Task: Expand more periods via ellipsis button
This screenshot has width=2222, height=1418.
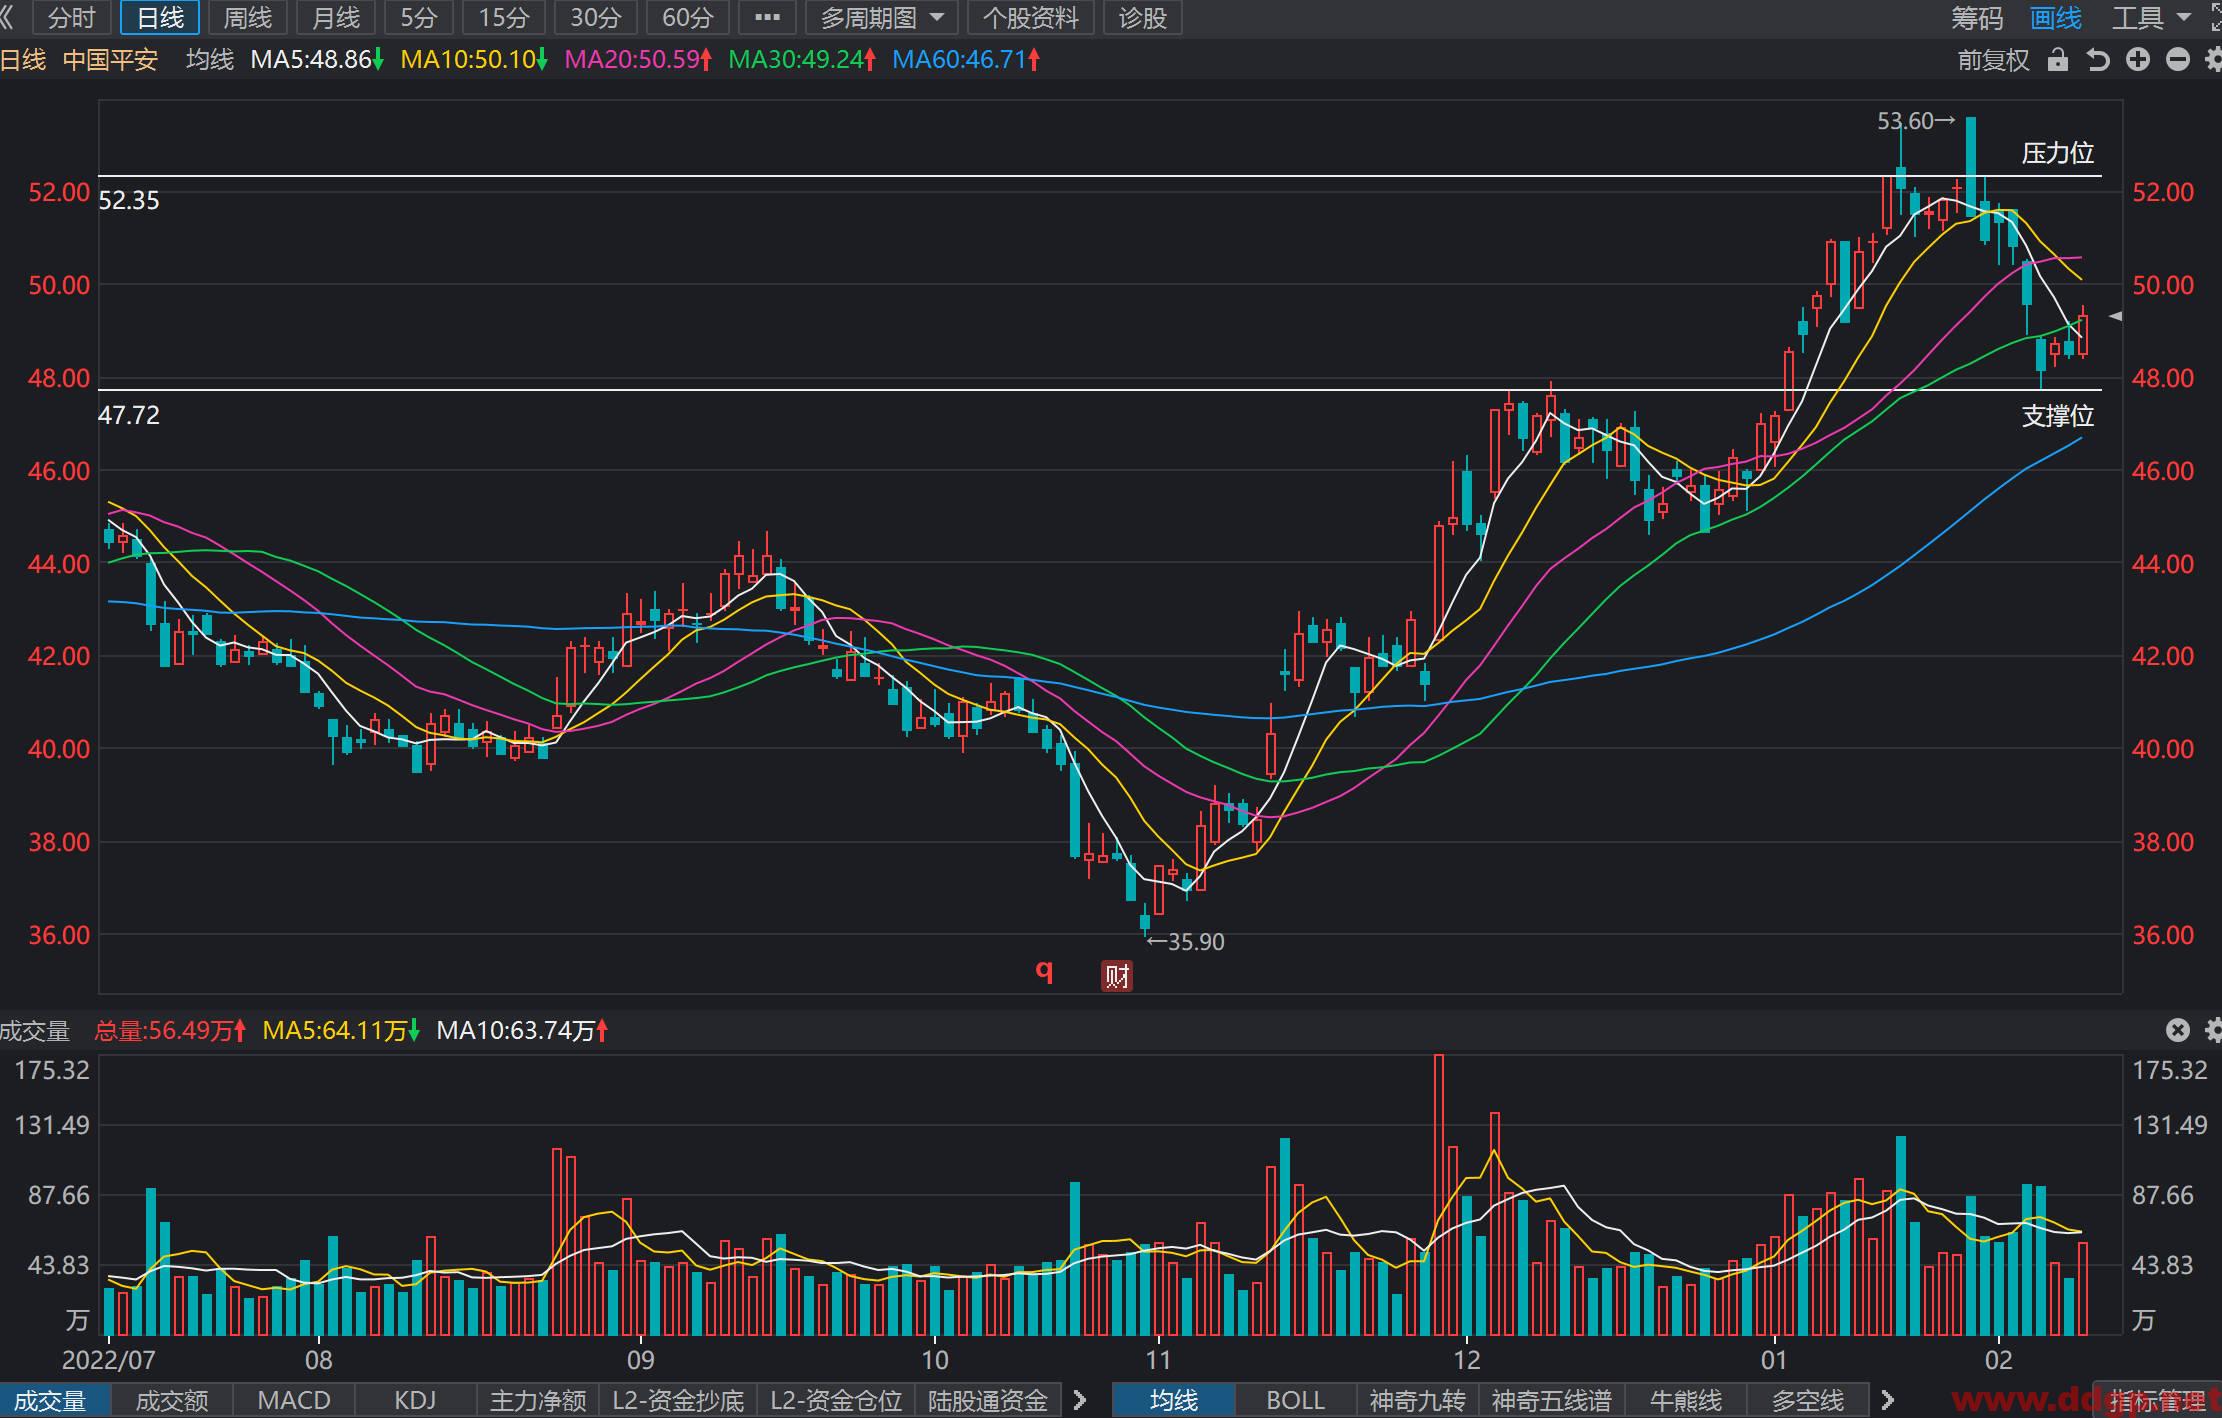Action: pyautogui.click(x=767, y=18)
